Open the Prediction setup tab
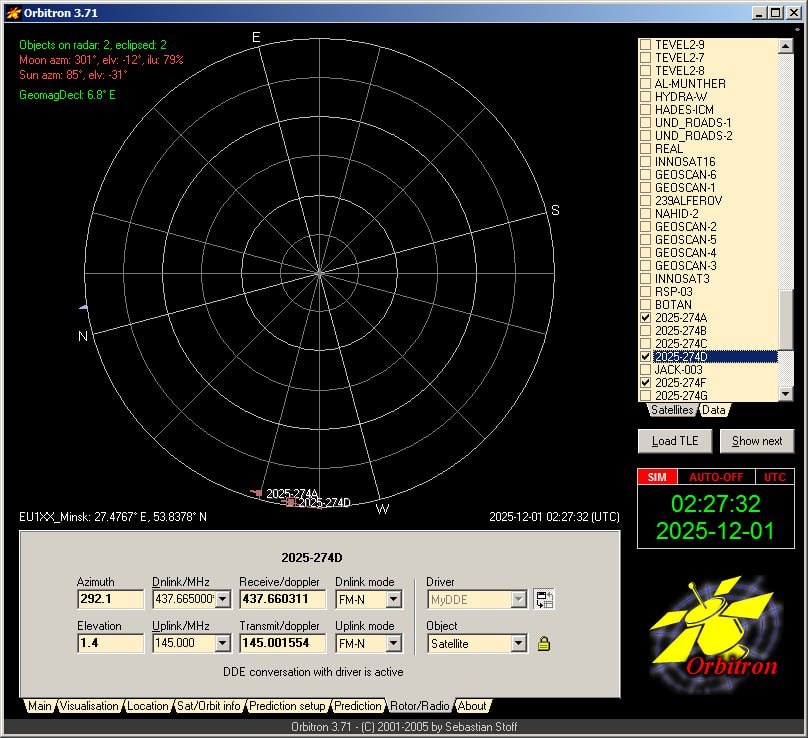Viewport: 808px width, 738px height. pyautogui.click(x=288, y=706)
